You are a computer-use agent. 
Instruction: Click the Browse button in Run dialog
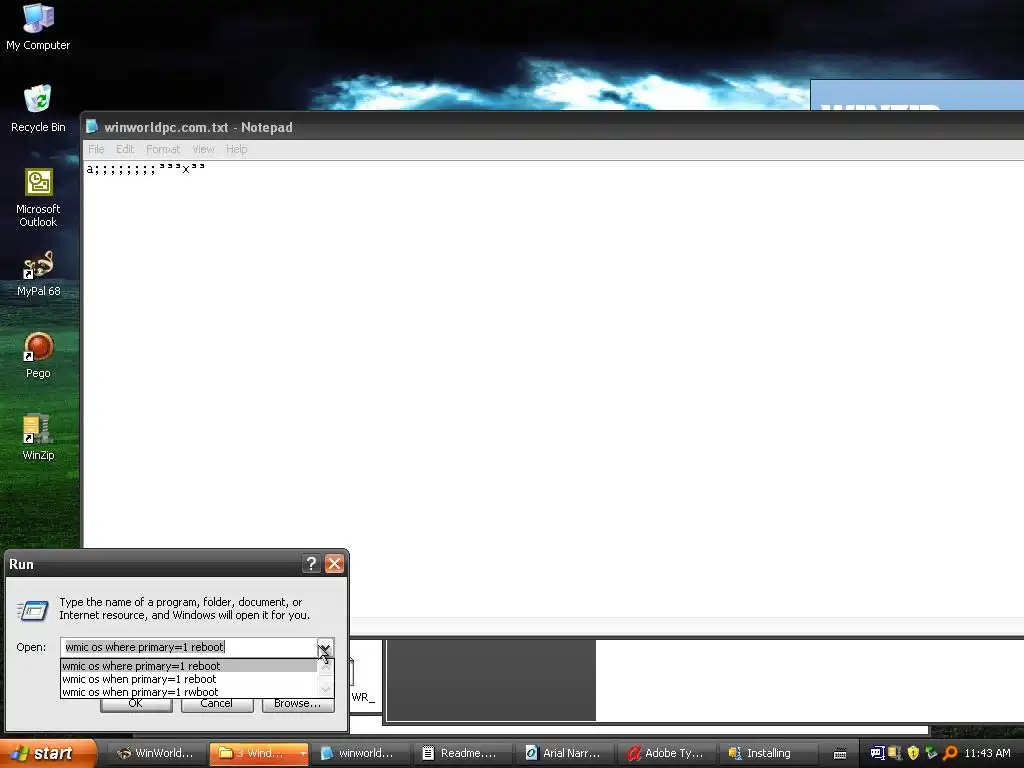298,703
